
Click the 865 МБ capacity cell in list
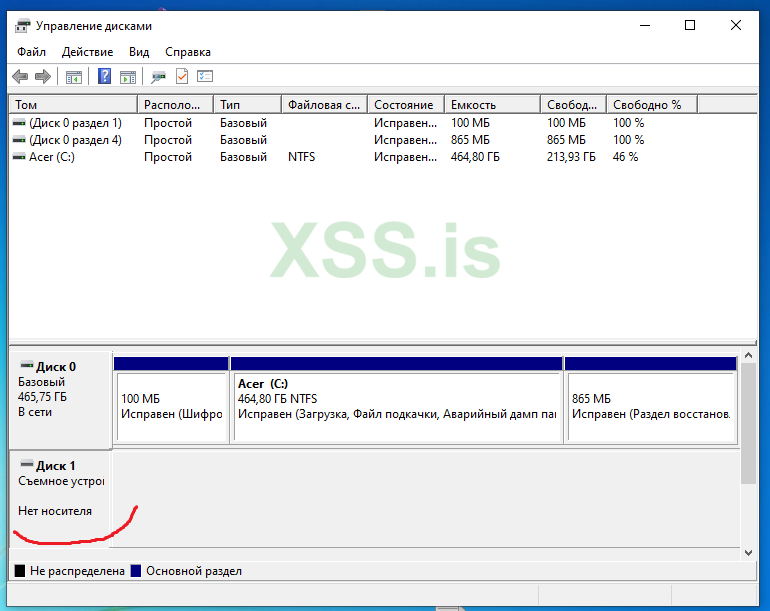click(470, 140)
